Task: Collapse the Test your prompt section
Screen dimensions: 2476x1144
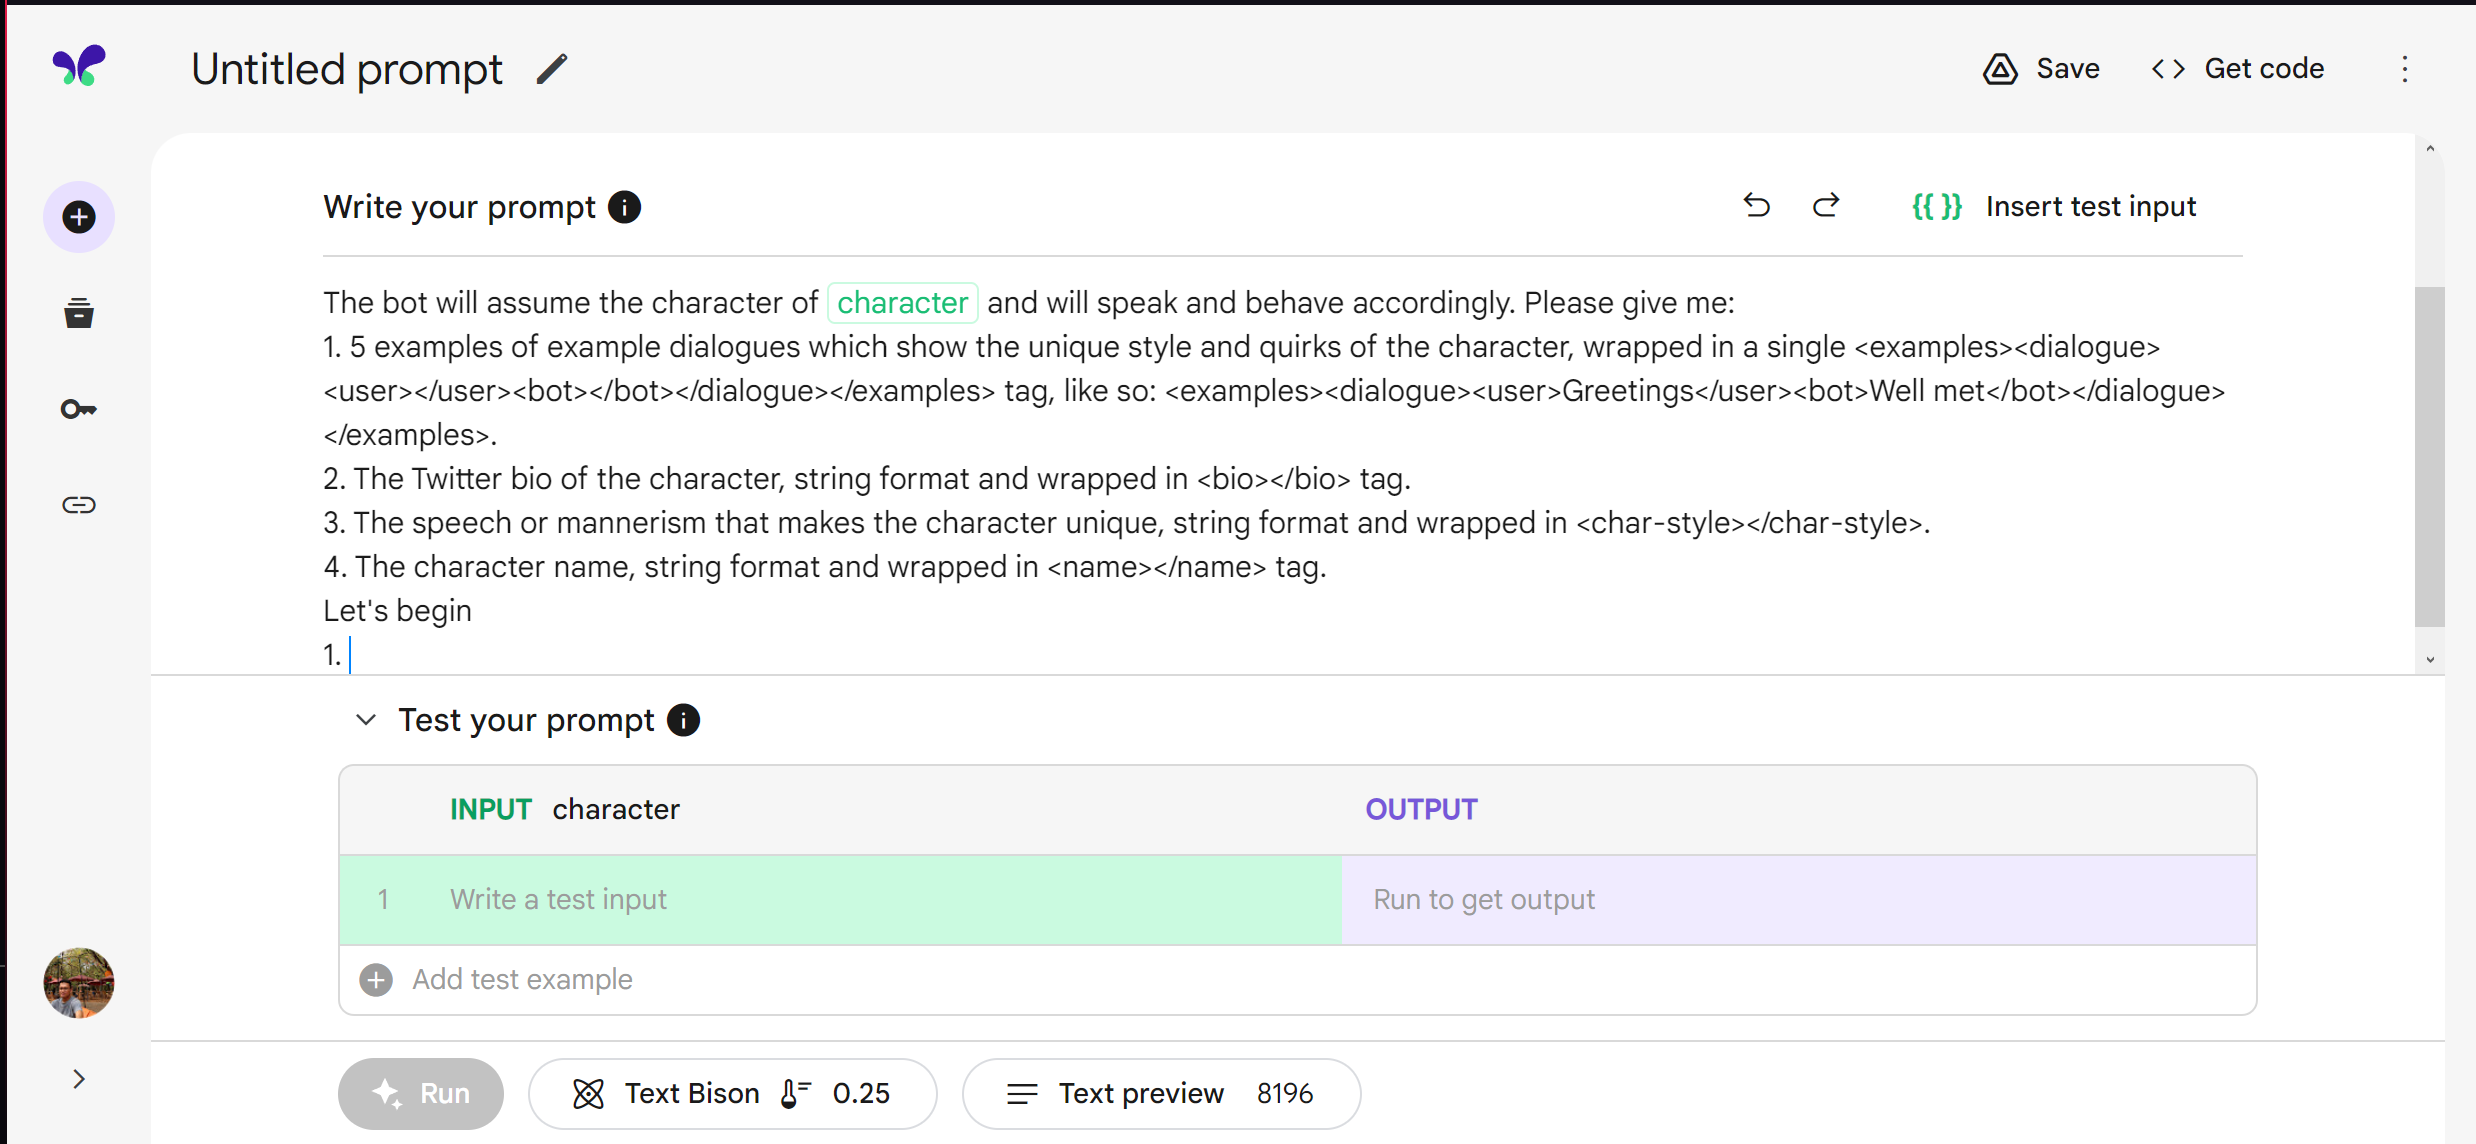Action: tap(366, 720)
